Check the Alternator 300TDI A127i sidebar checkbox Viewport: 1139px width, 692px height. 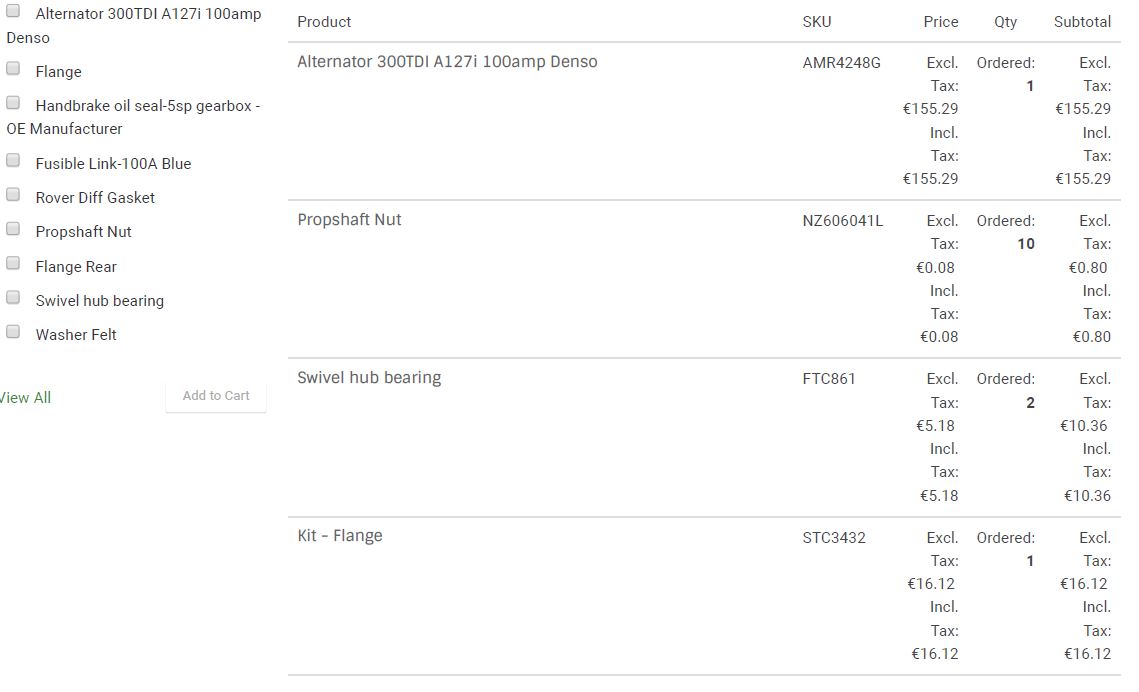coord(13,12)
